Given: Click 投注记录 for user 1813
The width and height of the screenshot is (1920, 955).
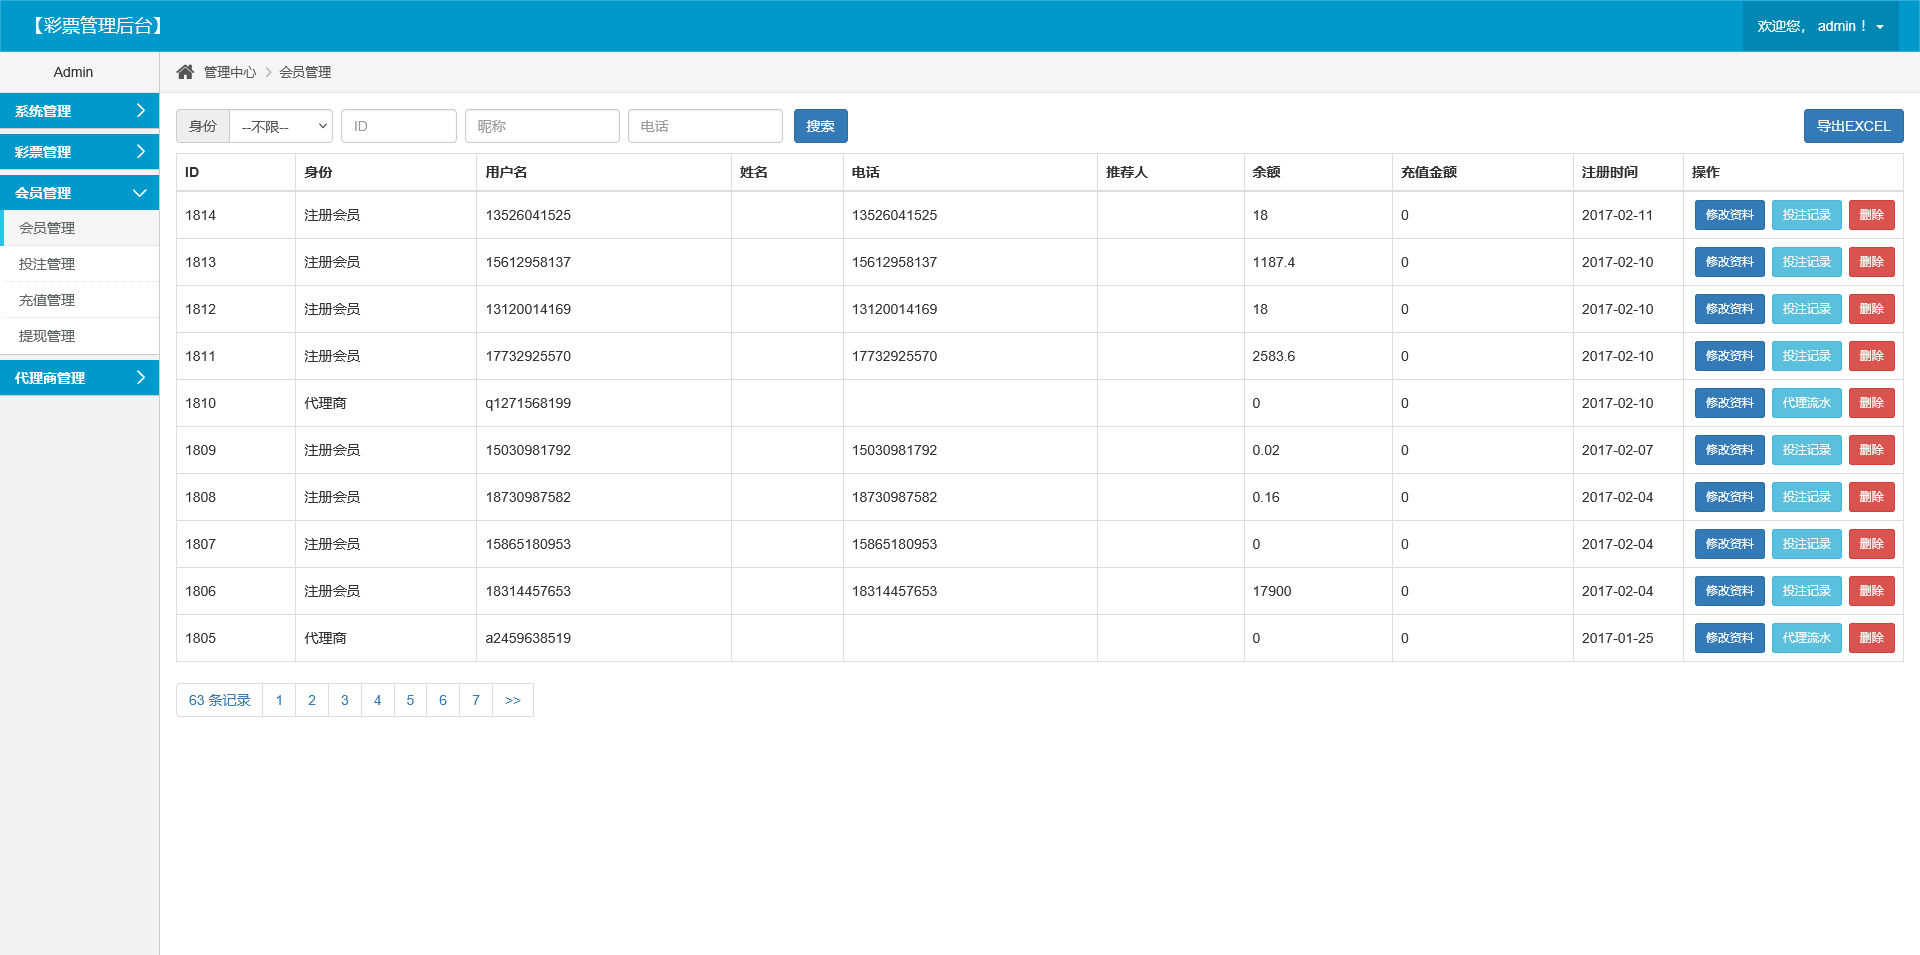Looking at the screenshot, I should tap(1806, 262).
